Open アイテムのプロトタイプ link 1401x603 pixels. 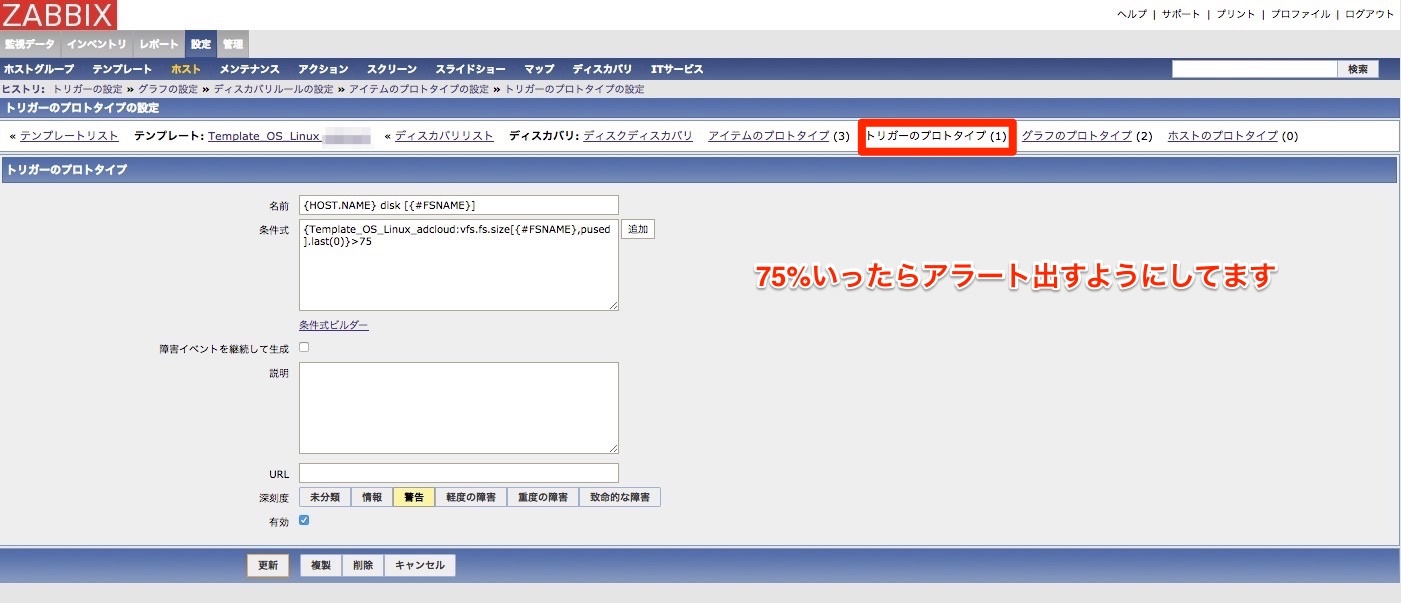pos(768,136)
